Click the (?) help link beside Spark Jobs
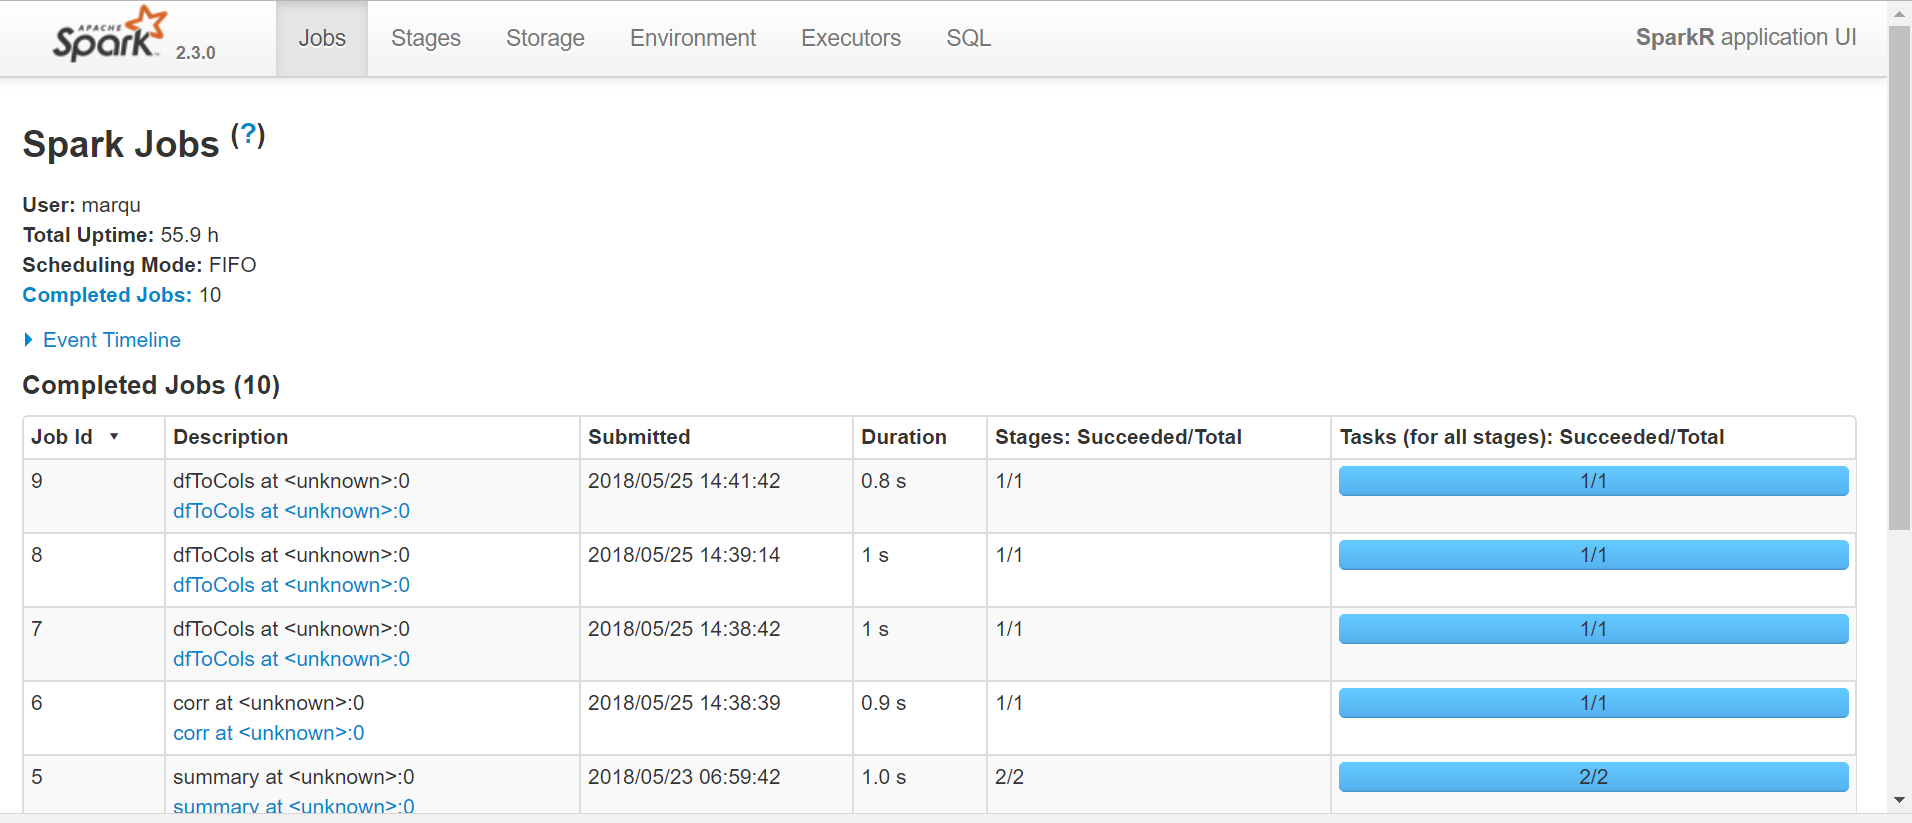 pyautogui.click(x=248, y=135)
